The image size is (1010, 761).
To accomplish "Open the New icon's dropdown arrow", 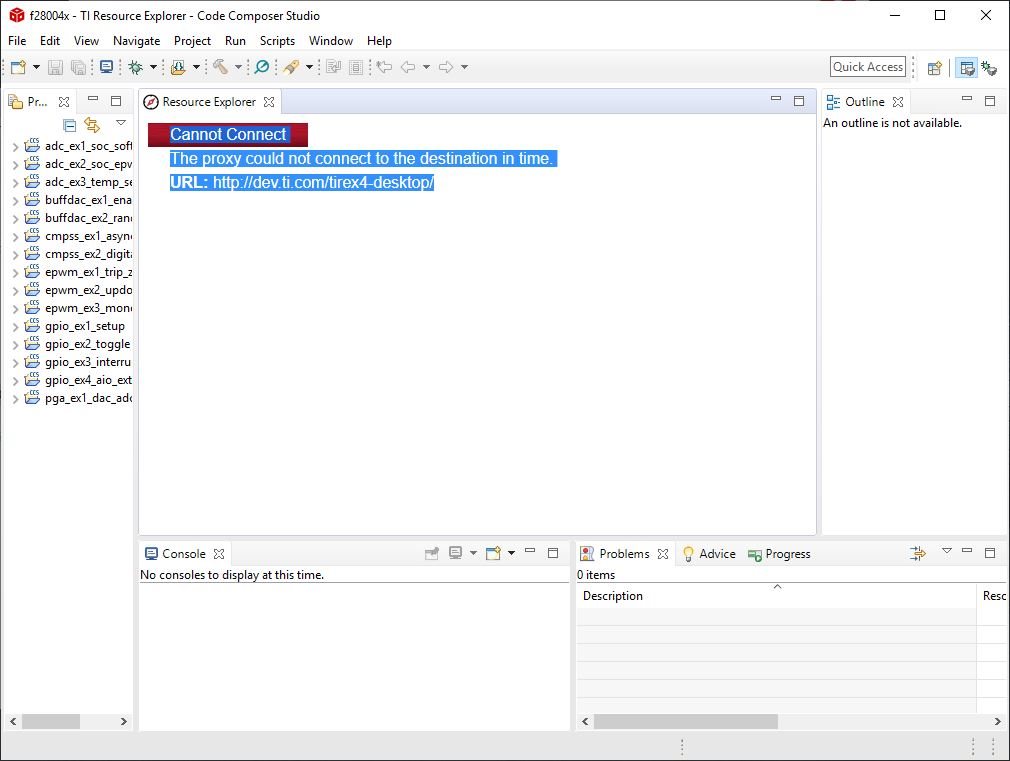I will (x=36, y=67).
